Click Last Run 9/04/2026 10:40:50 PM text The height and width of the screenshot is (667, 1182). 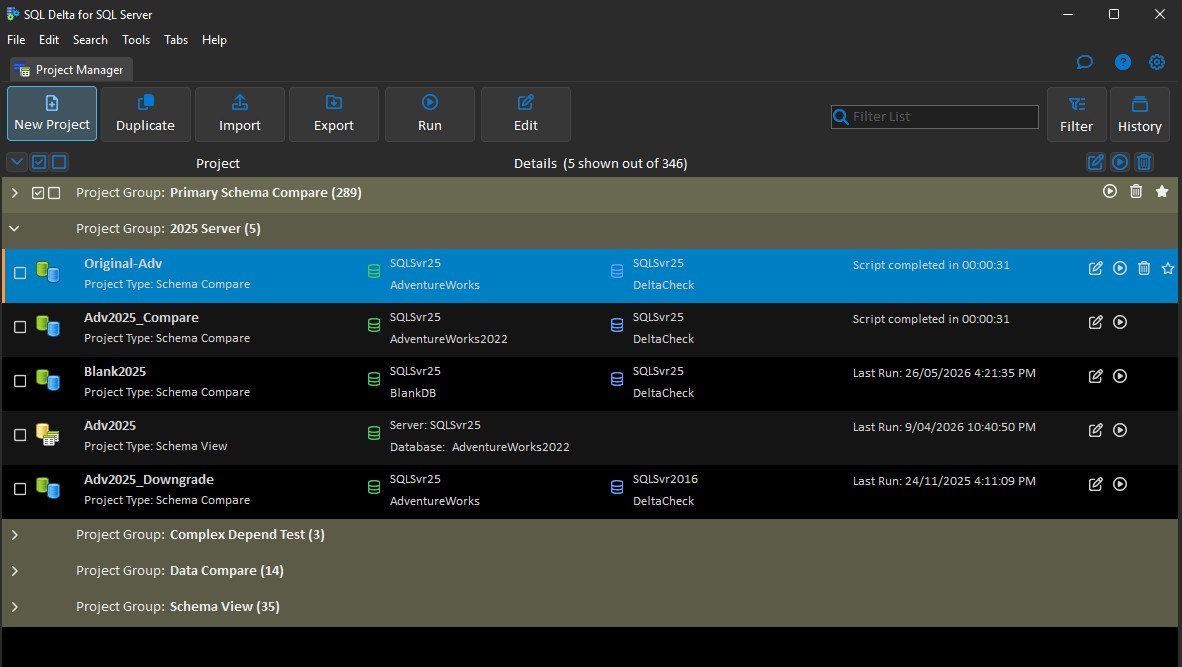(944, 427)
